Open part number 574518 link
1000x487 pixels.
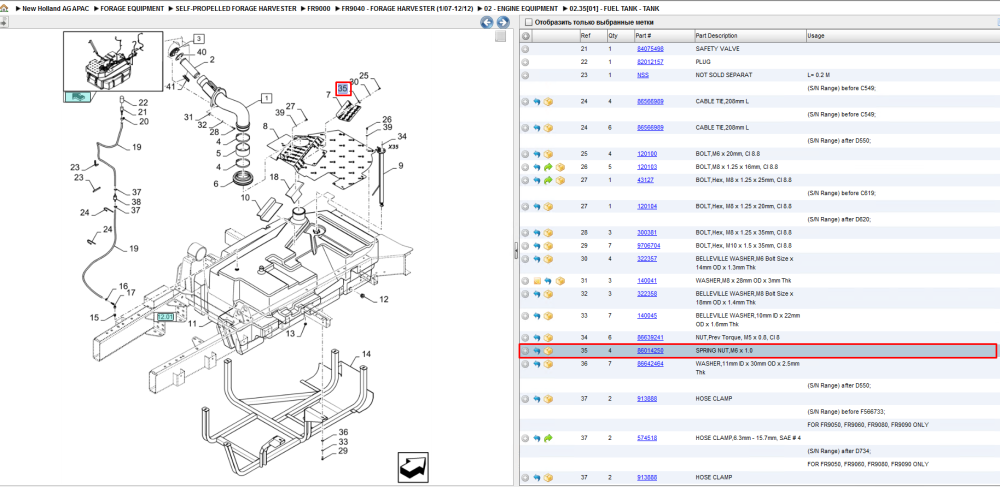pyautogui.click(x=647, y=438)
